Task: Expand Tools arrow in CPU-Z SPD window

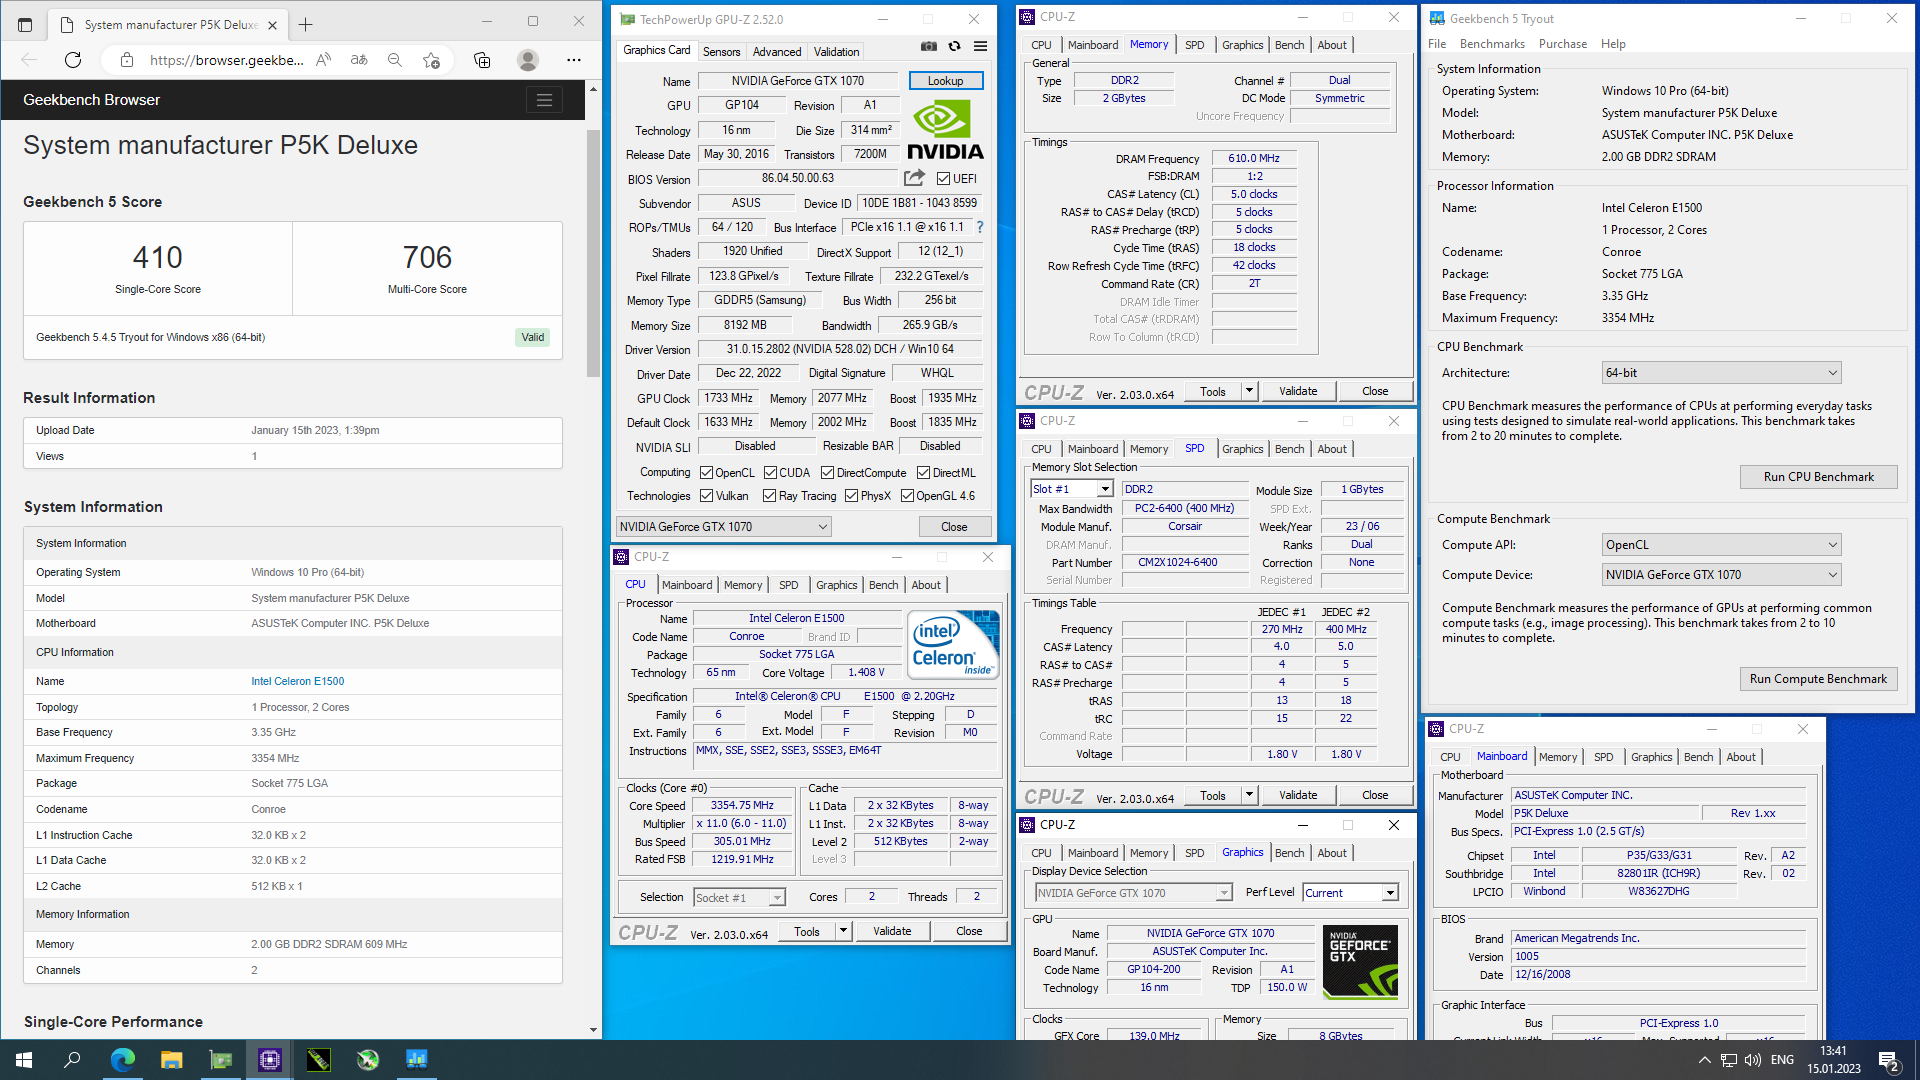Action: tap(1249, 795)
